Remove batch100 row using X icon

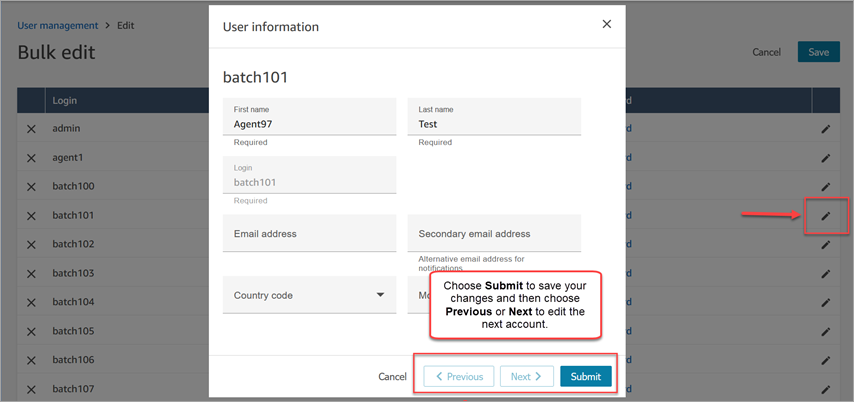31,187
